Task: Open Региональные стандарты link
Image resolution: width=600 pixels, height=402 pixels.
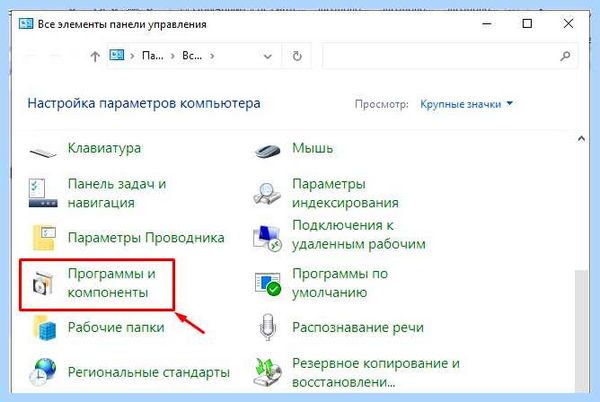Action: point(149,372)
